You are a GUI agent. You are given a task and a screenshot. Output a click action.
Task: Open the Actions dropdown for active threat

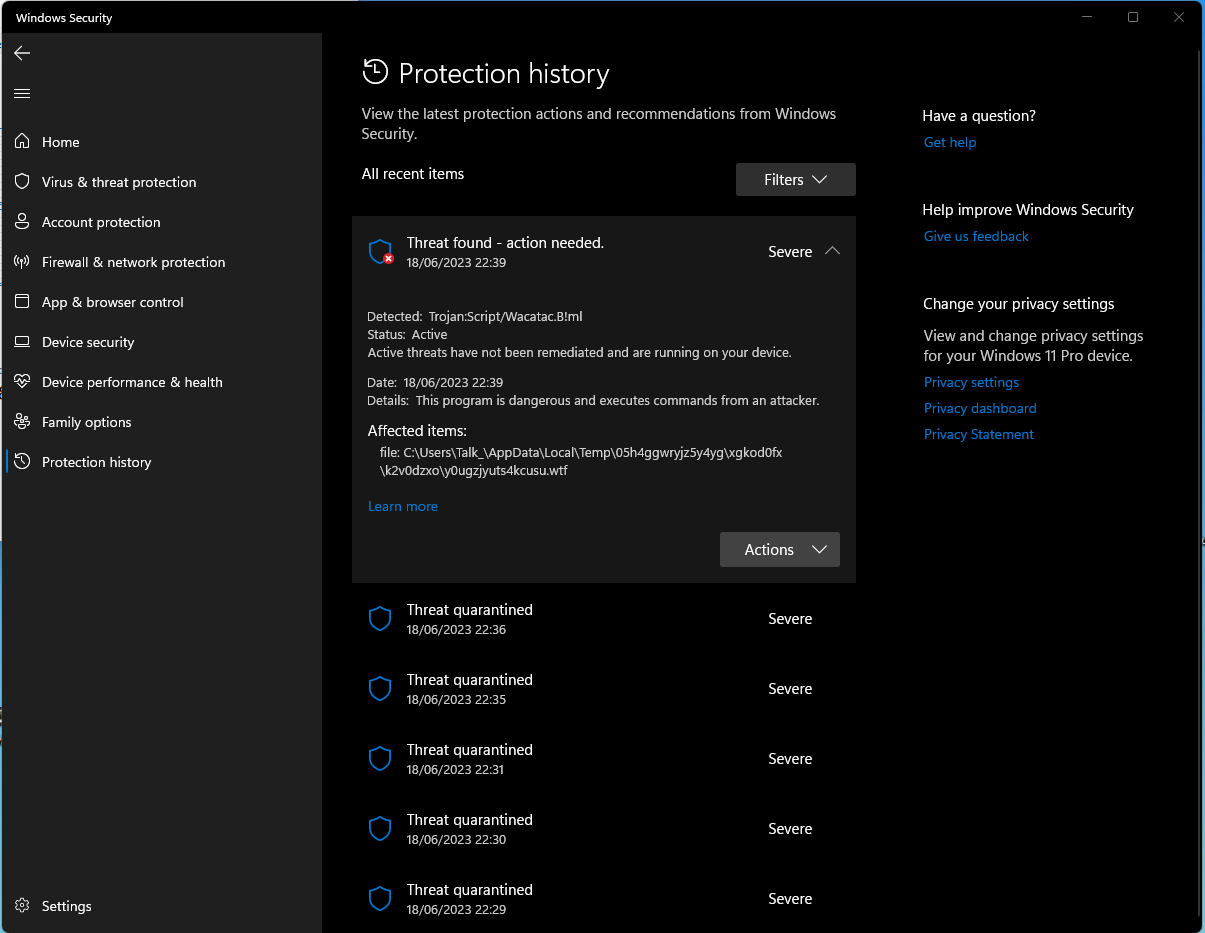(779, 550)
